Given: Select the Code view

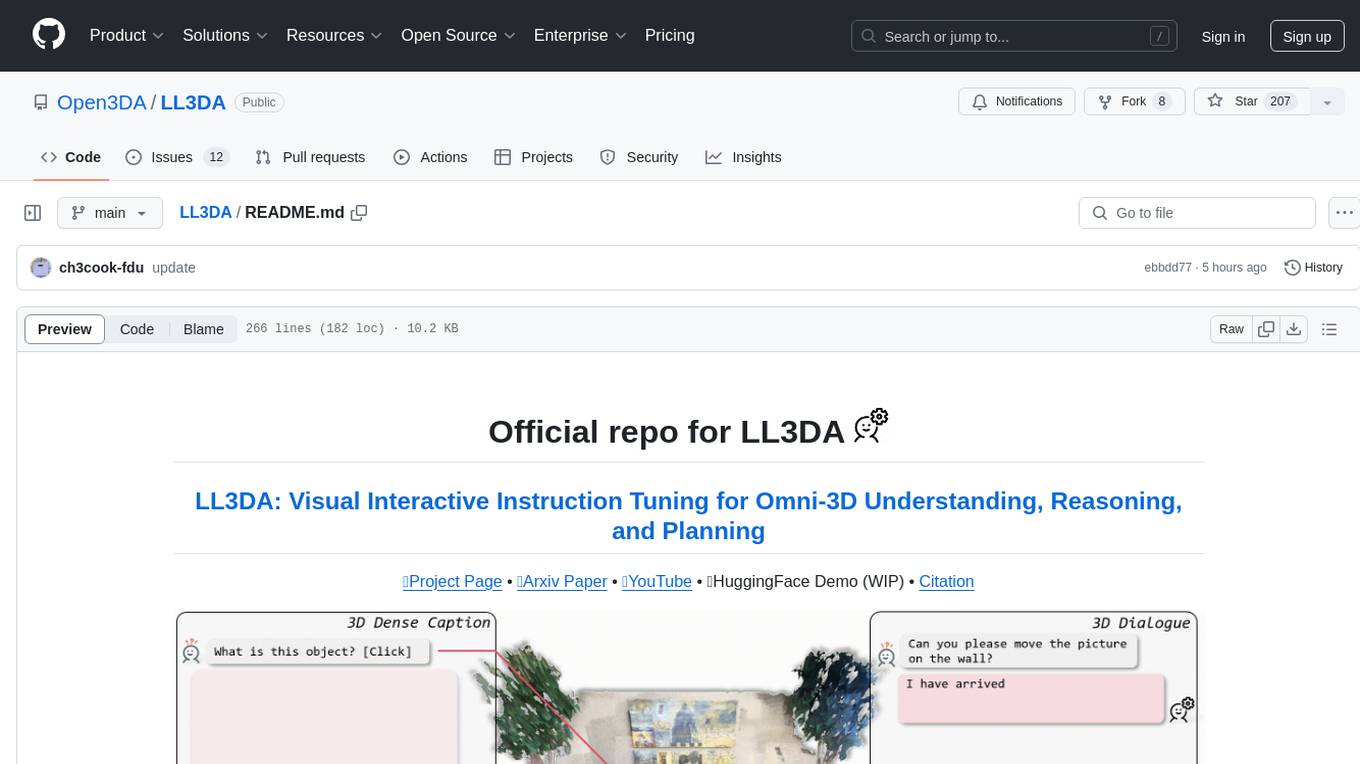Looking at the screenshot, I should click(x=137, y=329).
